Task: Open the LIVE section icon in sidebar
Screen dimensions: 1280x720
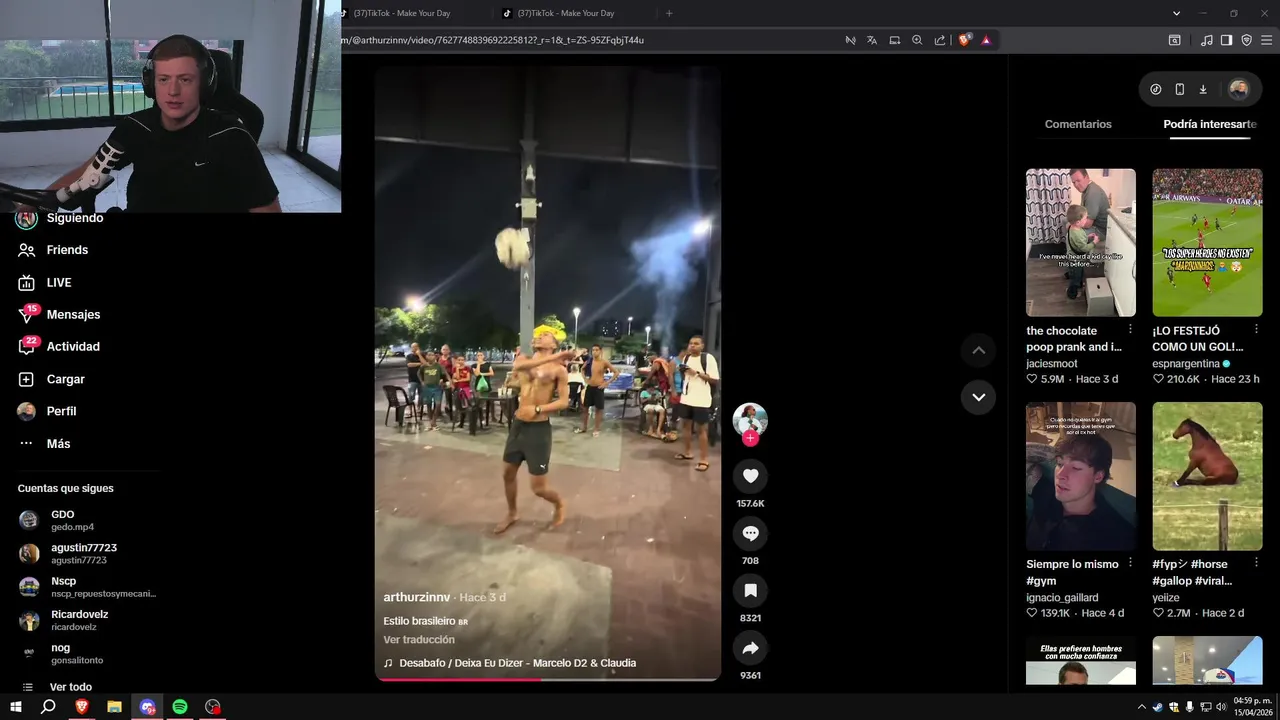Action: [27, 283]
